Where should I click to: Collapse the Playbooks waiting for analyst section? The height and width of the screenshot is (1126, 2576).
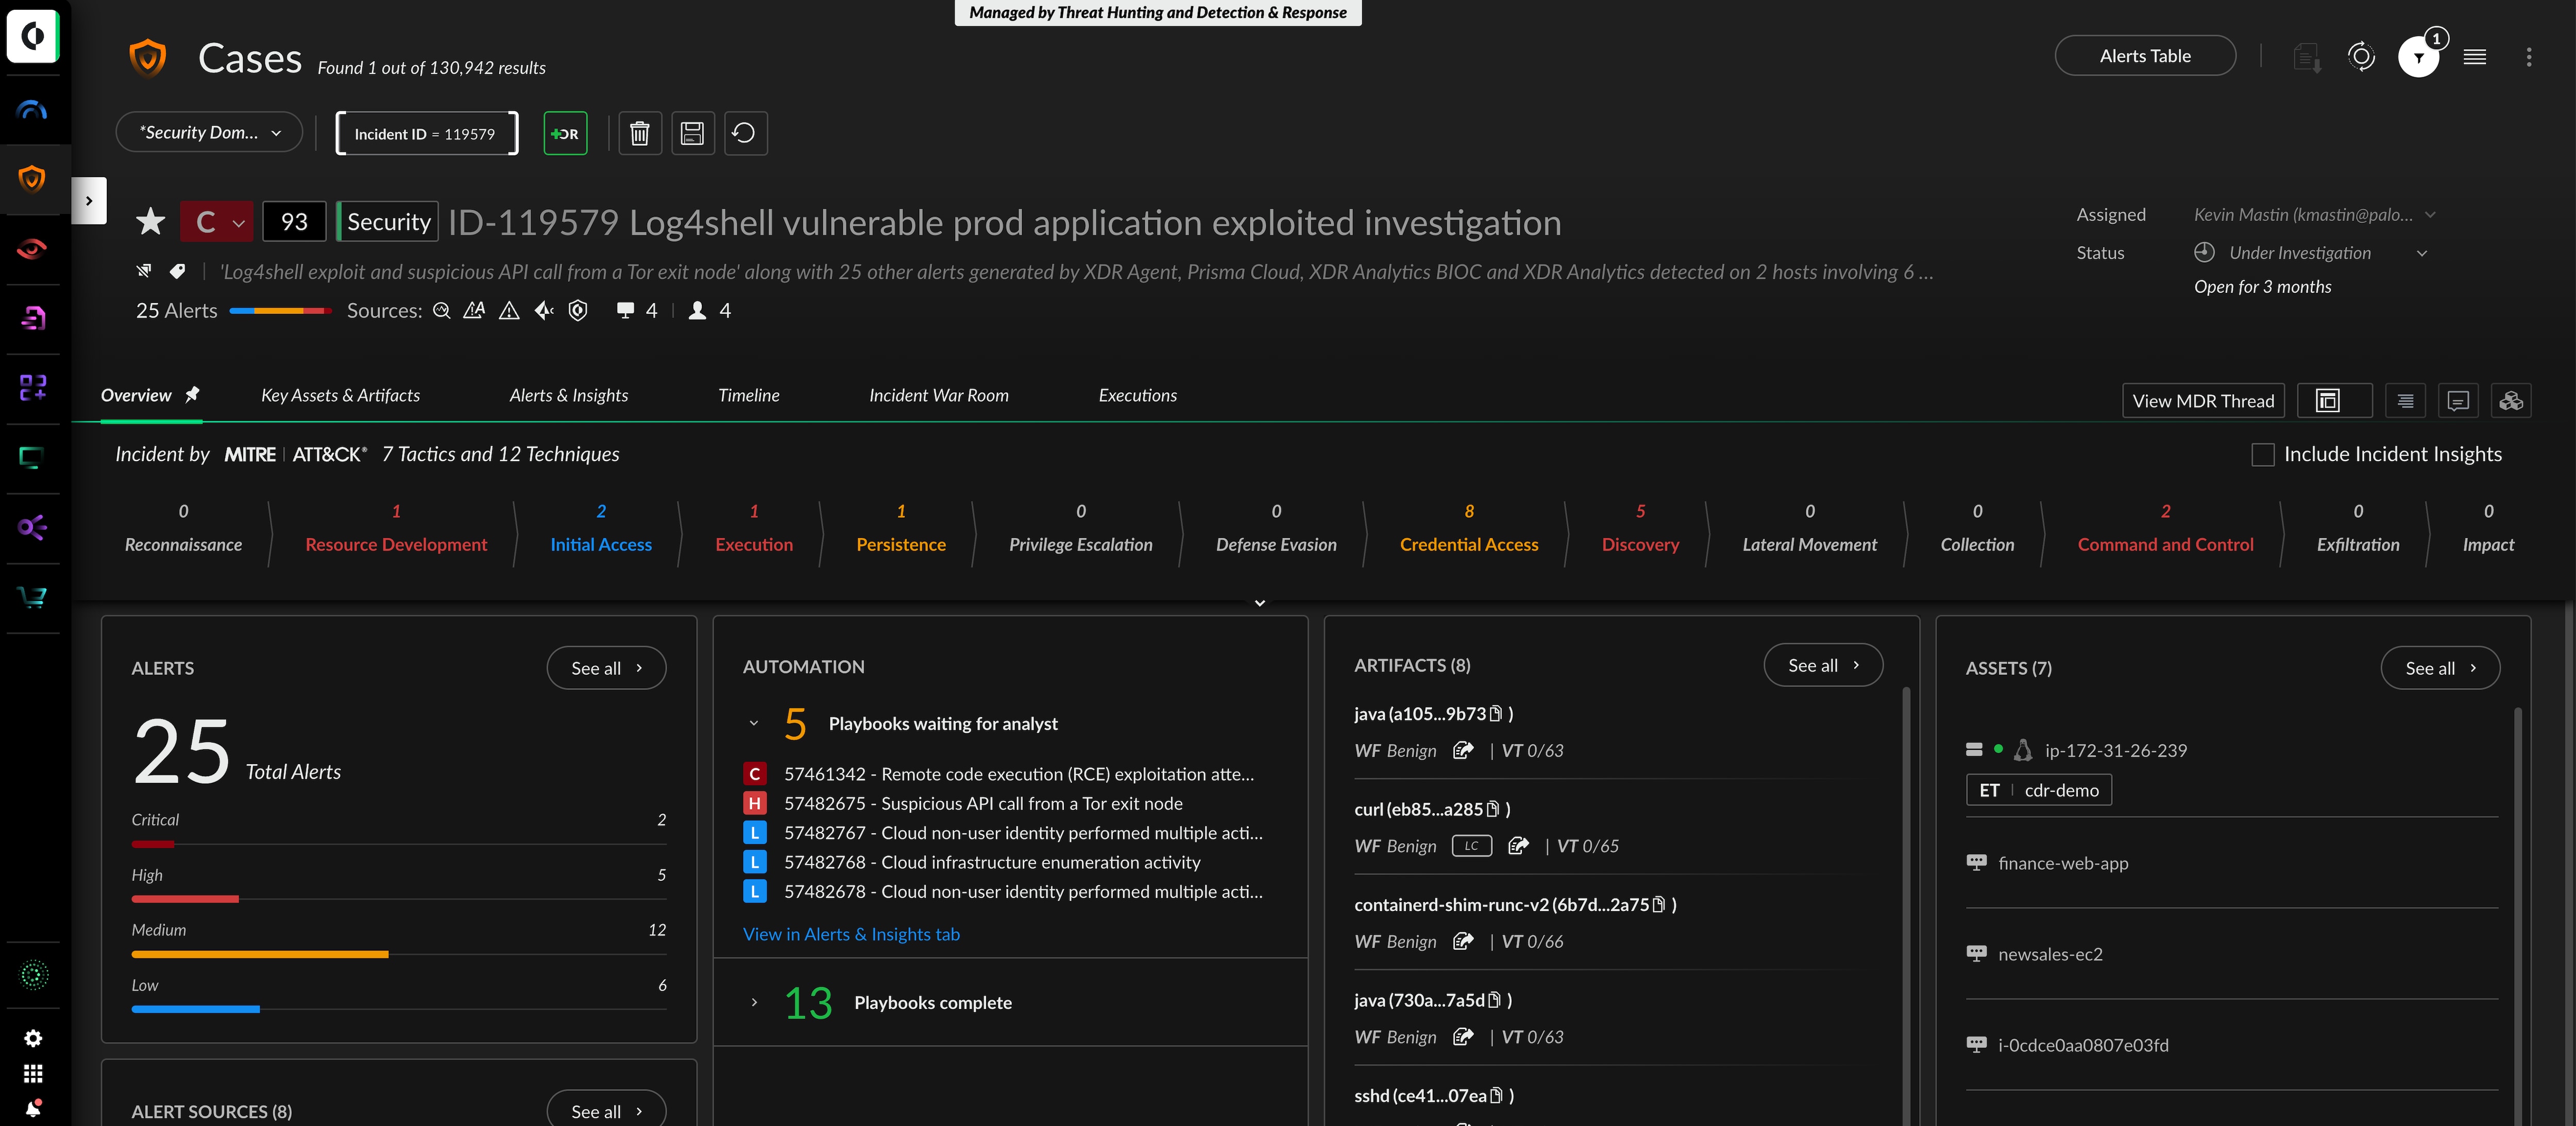pyautogui.click(x=753, y=723)
